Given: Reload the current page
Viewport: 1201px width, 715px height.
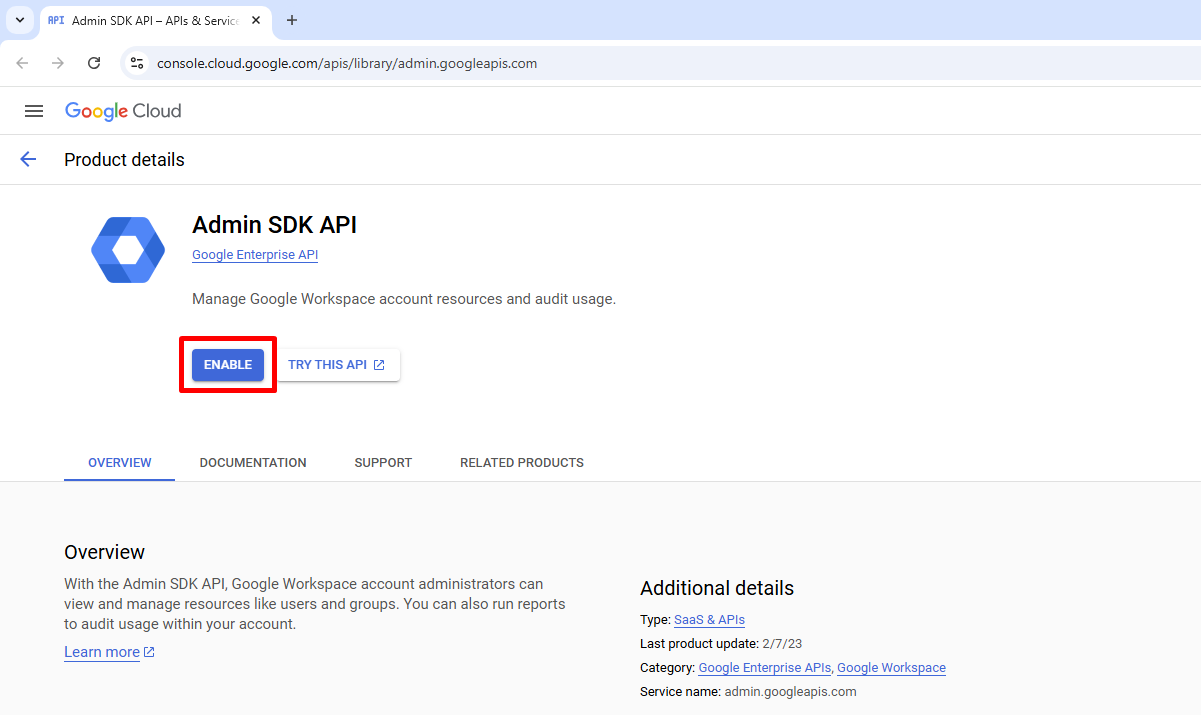Looking at the screenshot, I should click(94, 63).
